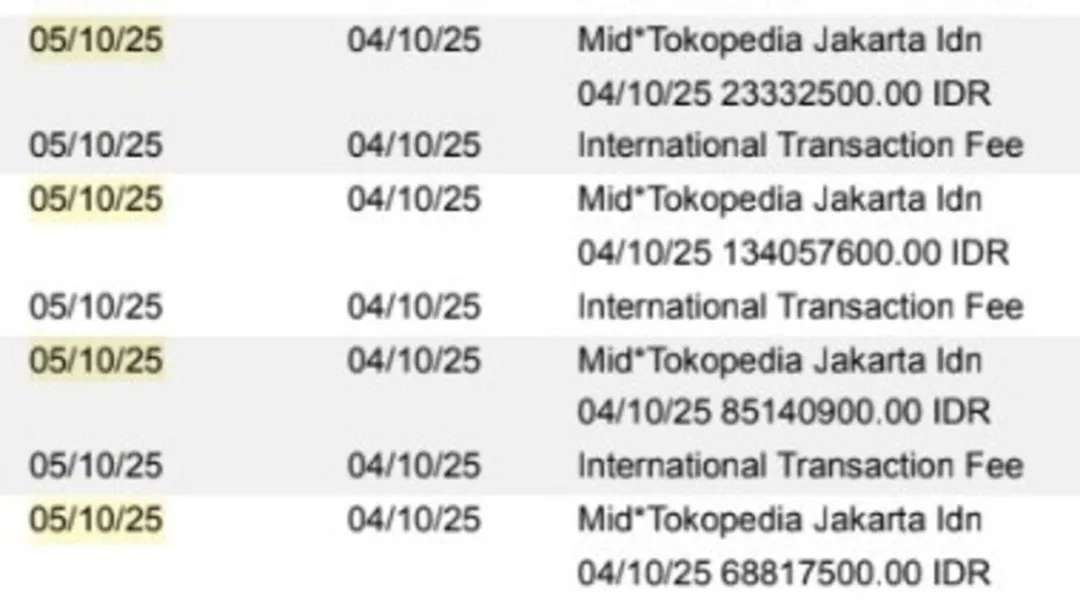Select Mid*Tokopedia description above the 85140900.00 amount

[x=779, y=360]
